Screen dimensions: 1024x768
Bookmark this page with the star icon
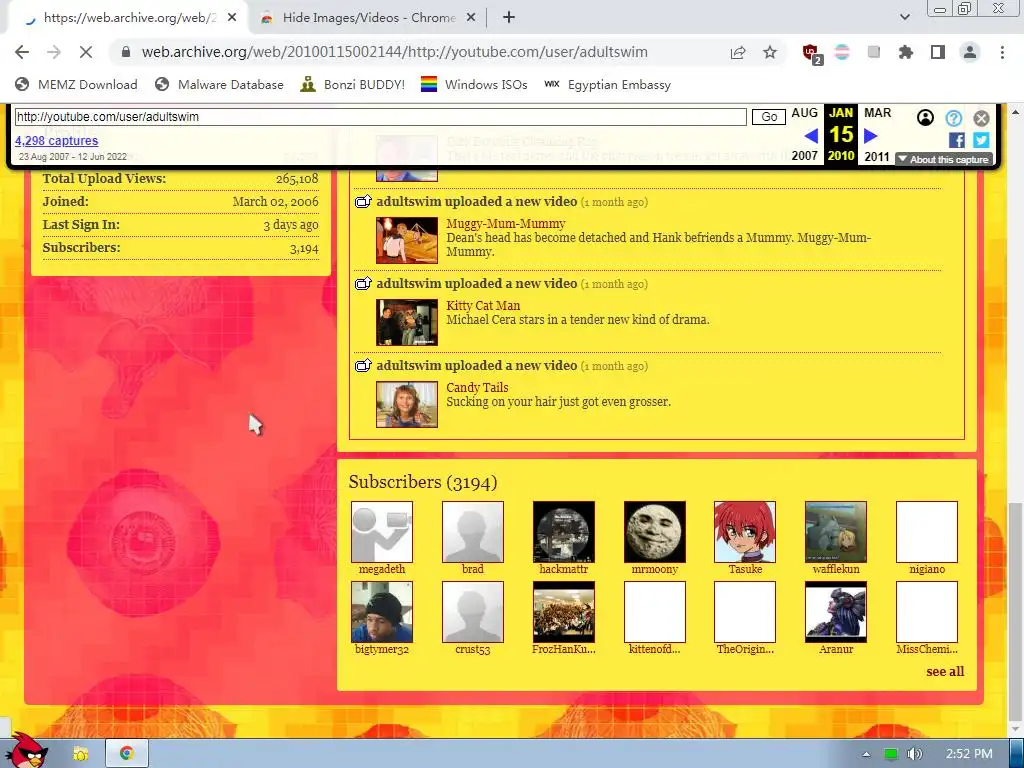click(x=770, y=52)
